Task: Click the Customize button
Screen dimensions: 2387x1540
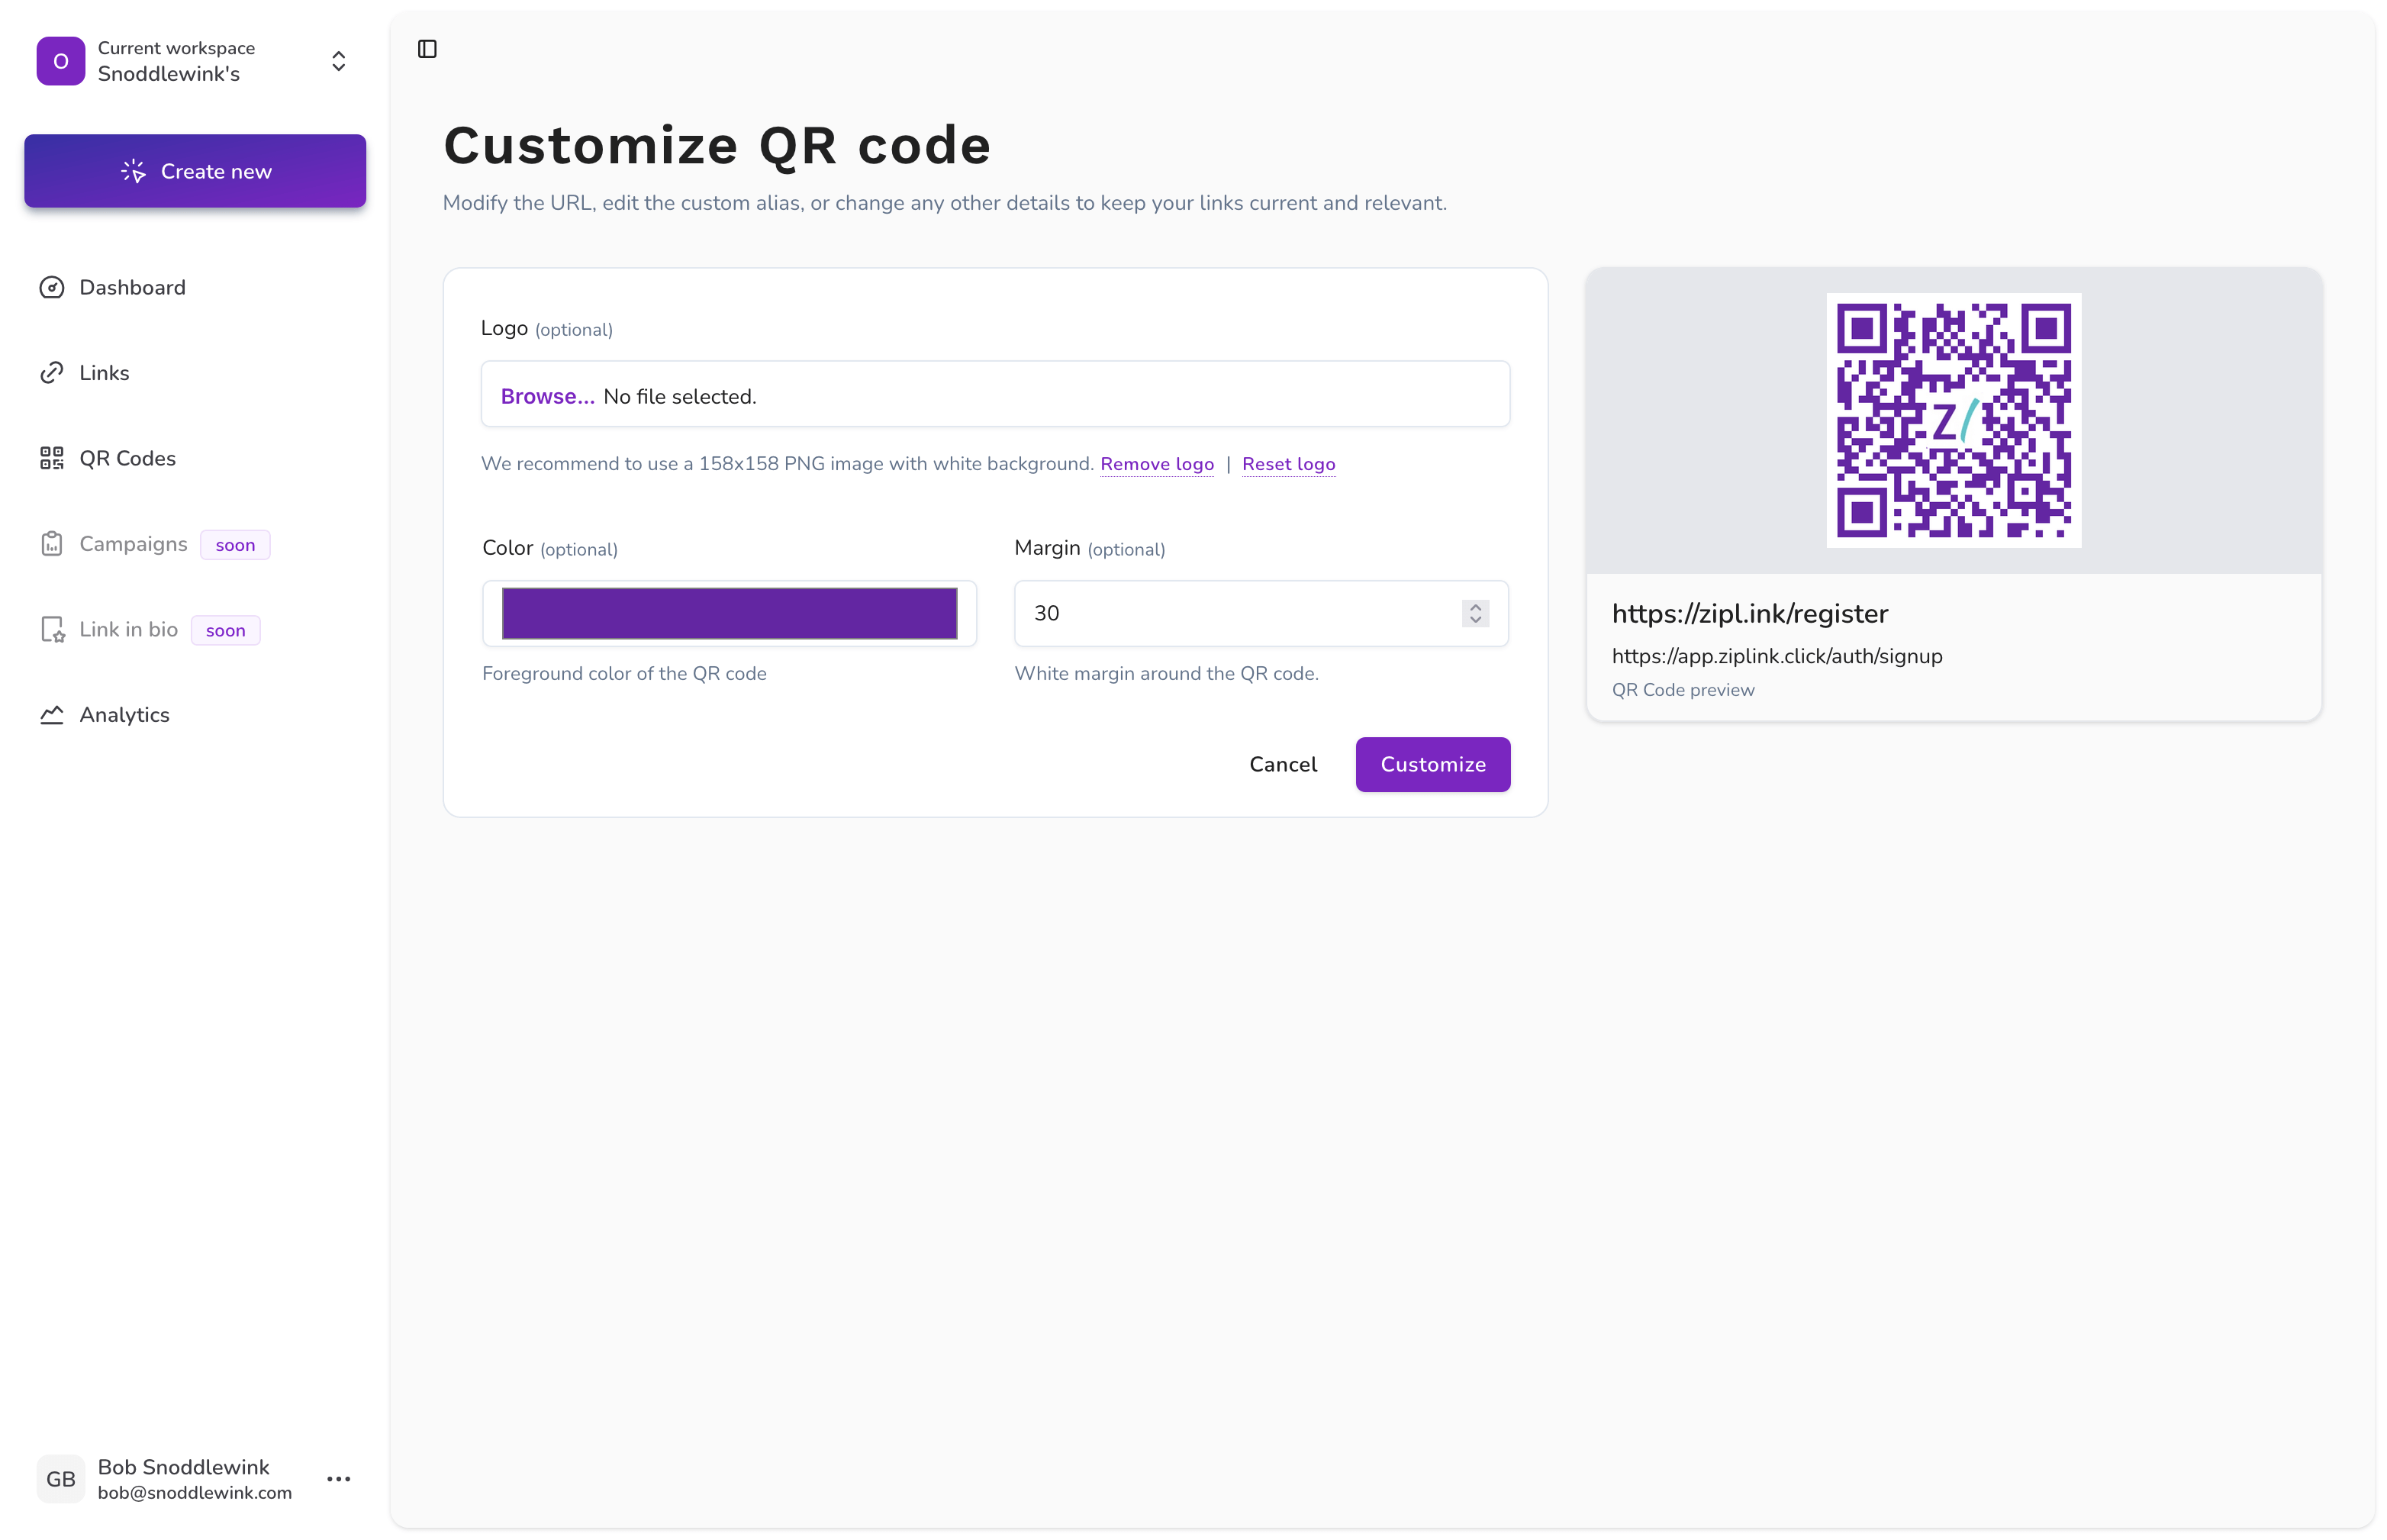Action: [x=1432, y=764]
